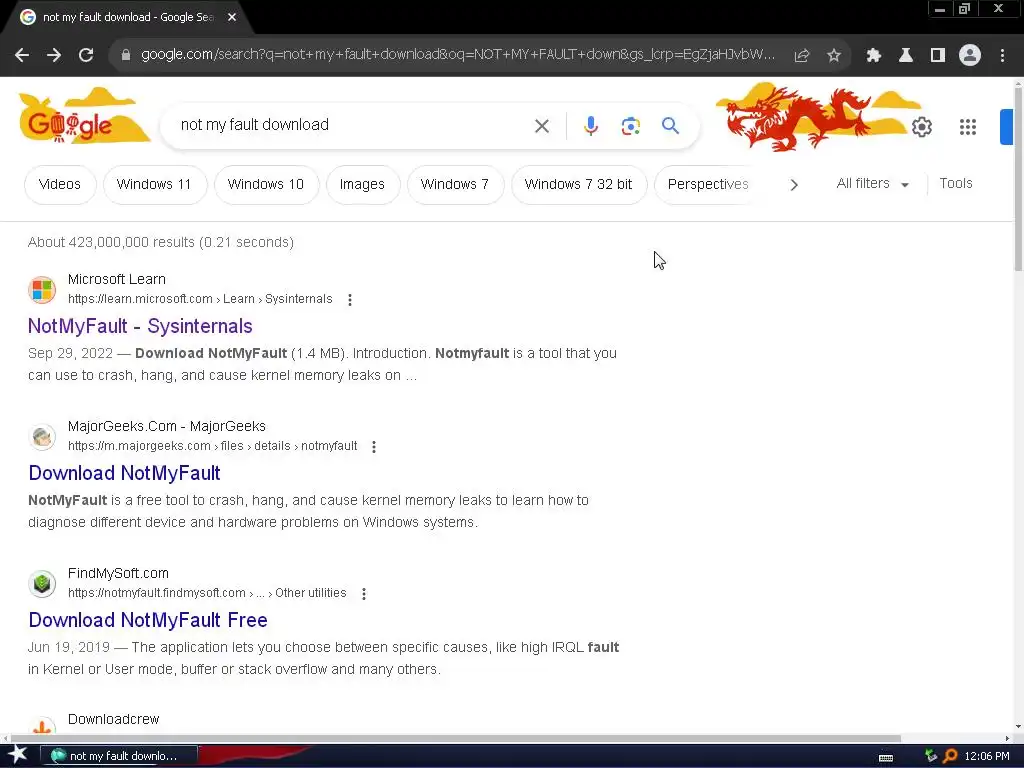
Task: Filter results by Windows 10
Action: [266, 185]
